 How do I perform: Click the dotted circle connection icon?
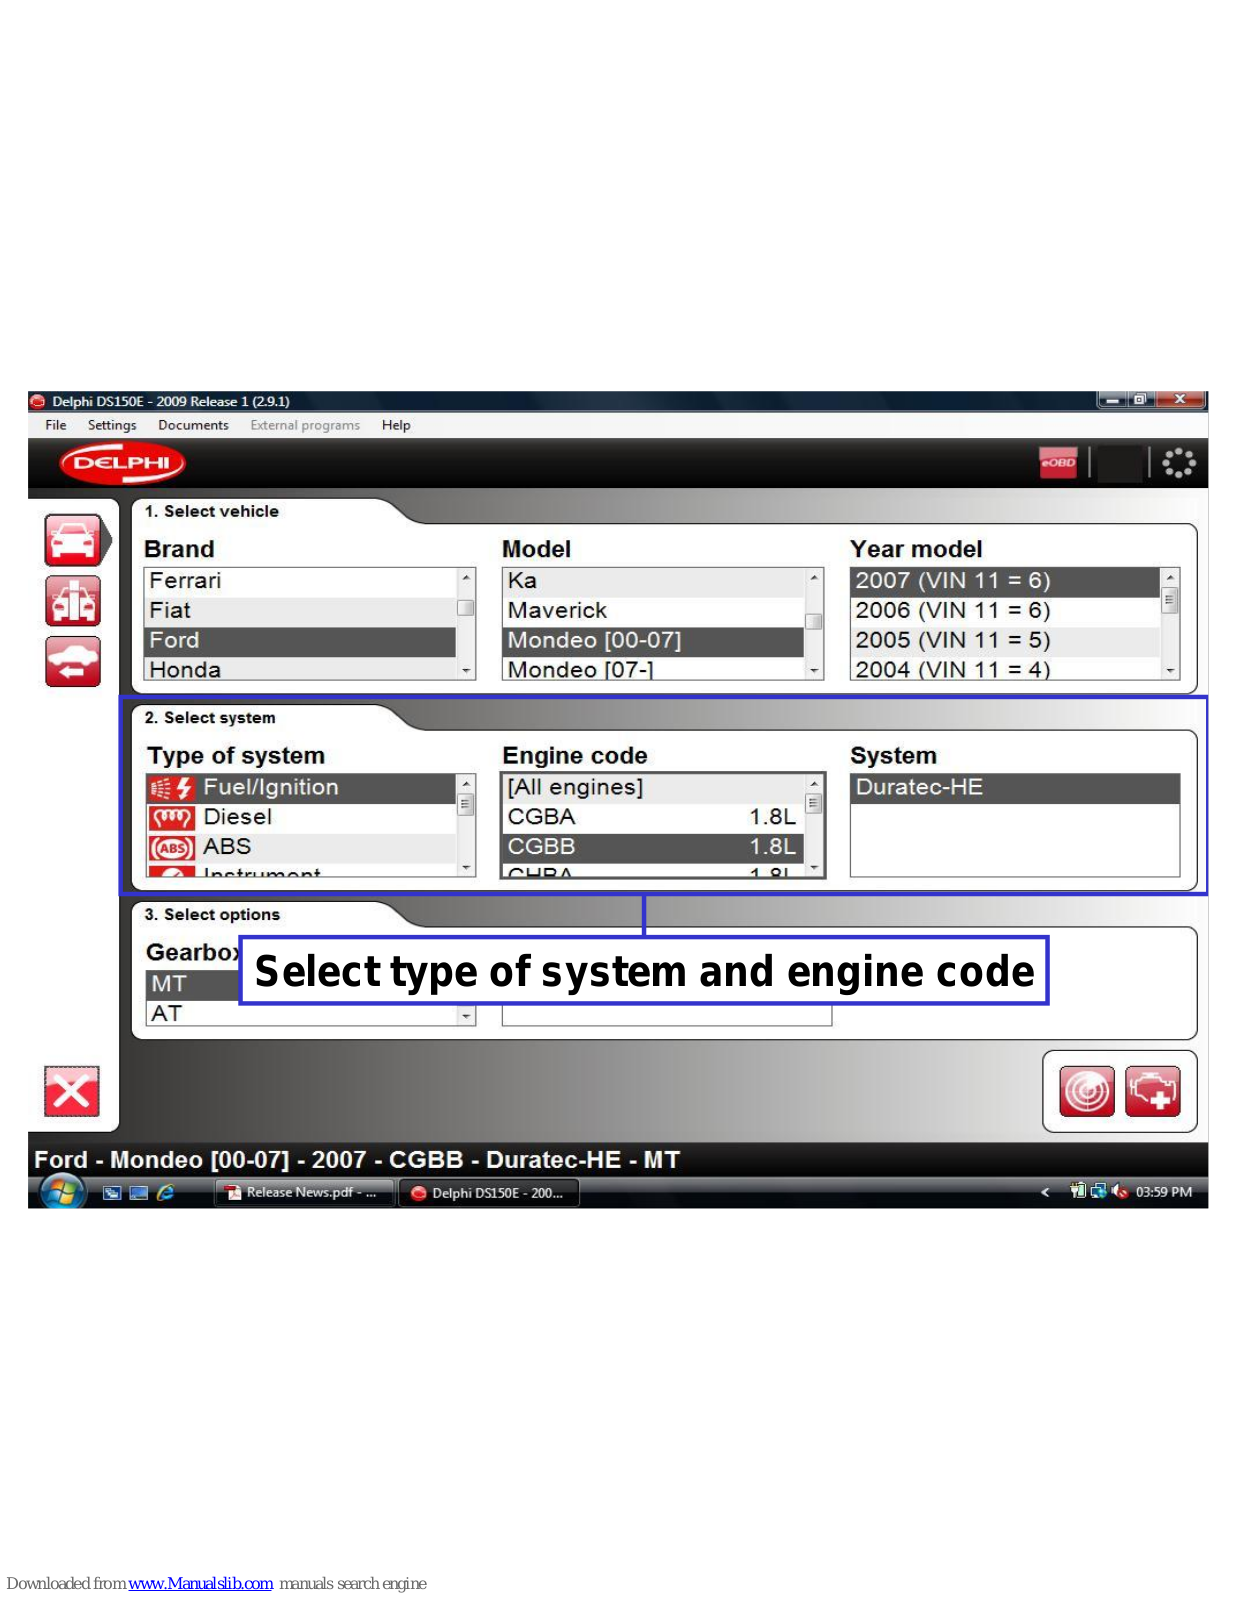1179,463
